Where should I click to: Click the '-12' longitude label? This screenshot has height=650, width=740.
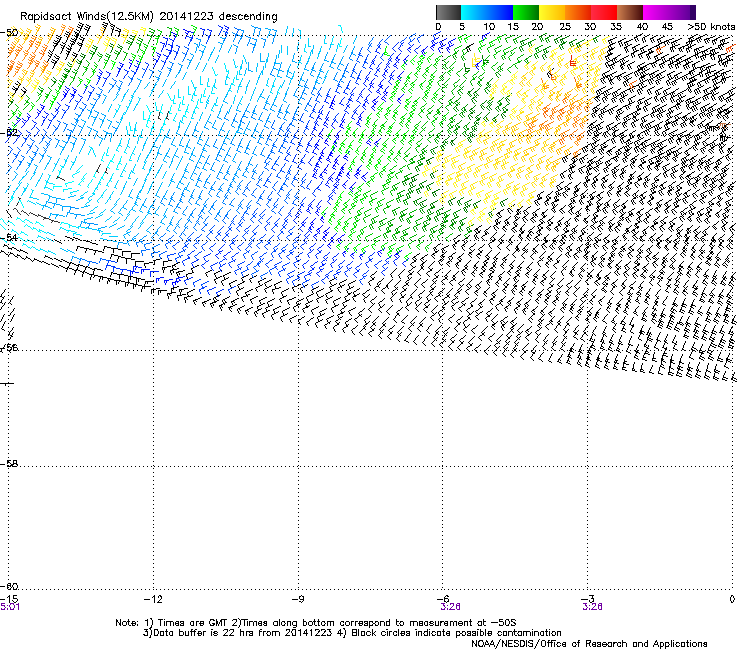153,599
